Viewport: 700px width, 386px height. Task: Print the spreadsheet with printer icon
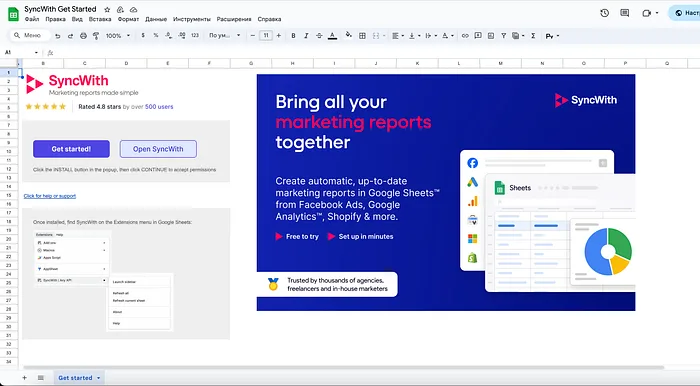pos(83,36)
